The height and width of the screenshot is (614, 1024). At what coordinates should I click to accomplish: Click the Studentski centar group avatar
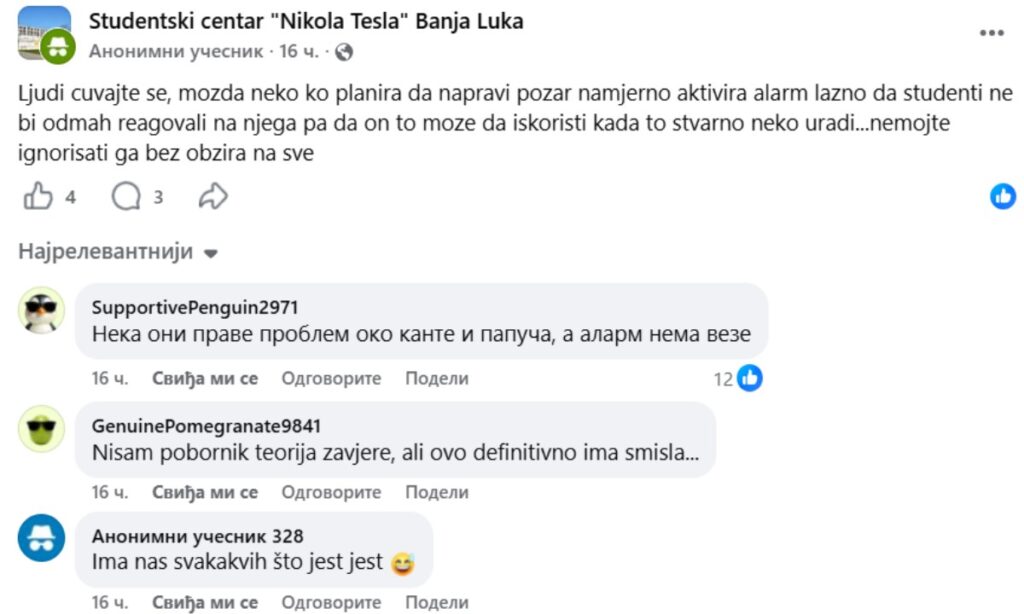tap(44, 34)
